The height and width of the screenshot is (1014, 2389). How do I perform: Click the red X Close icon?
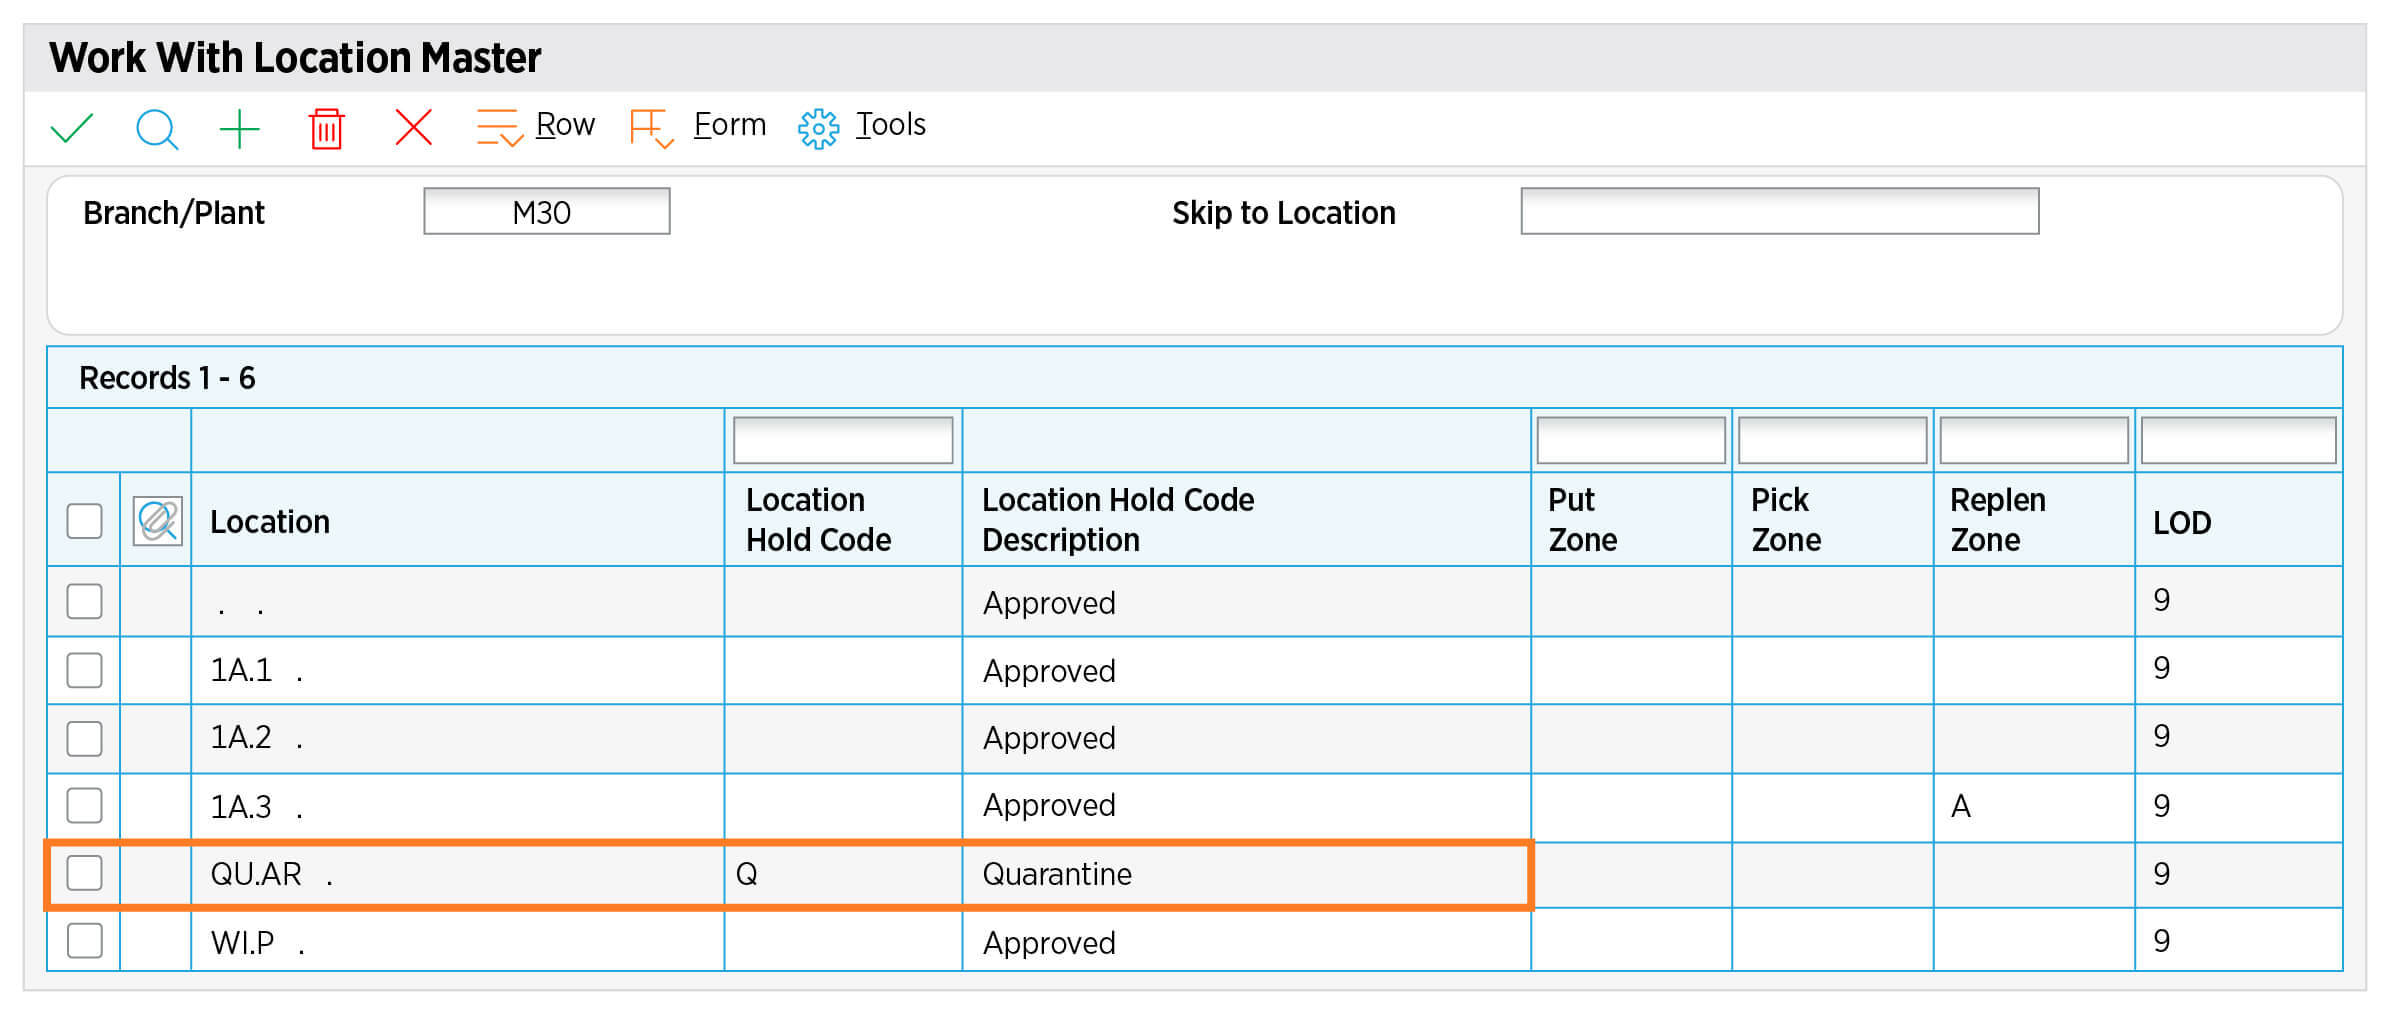[x=413, y=128]
